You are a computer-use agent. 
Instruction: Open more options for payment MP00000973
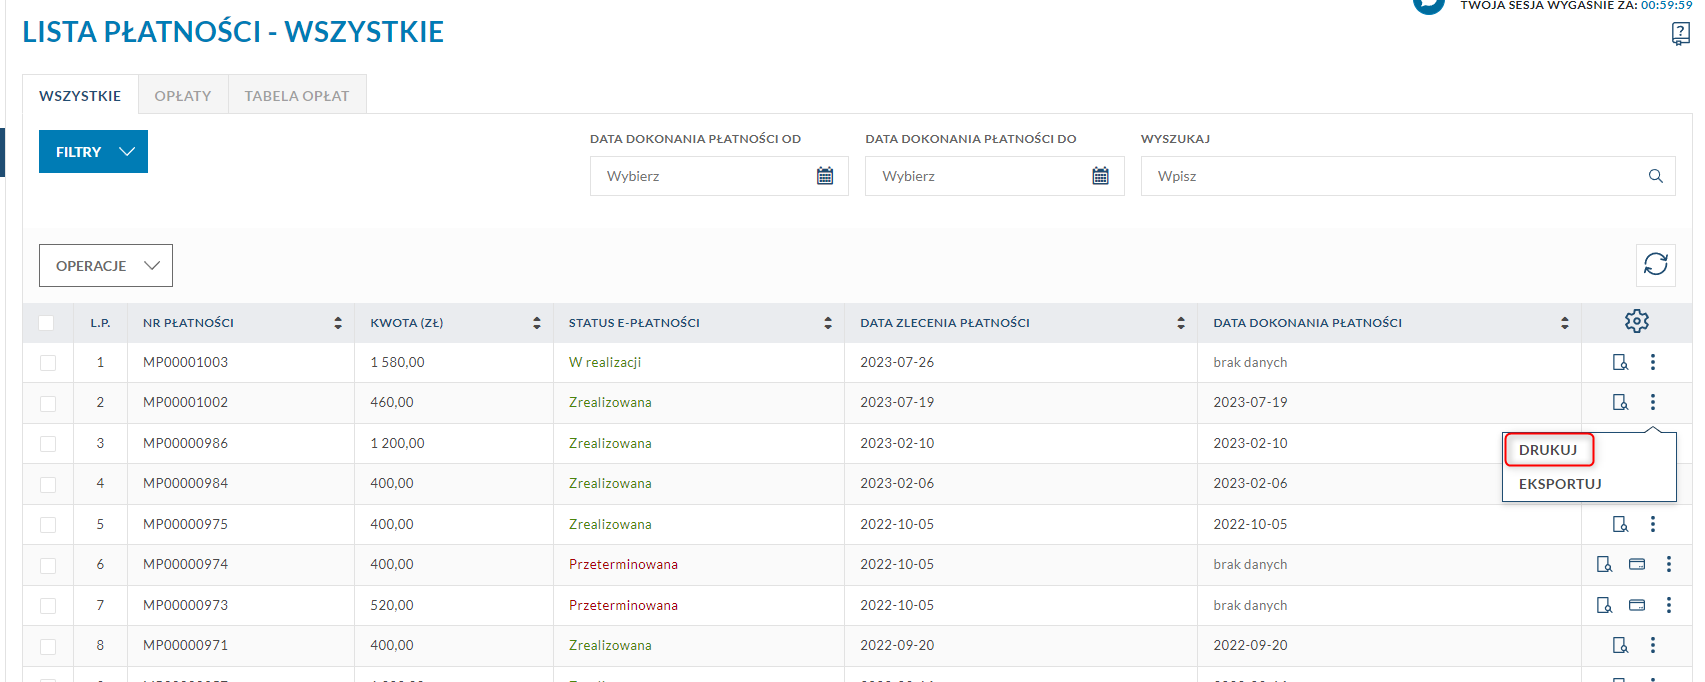point(1668,605)
